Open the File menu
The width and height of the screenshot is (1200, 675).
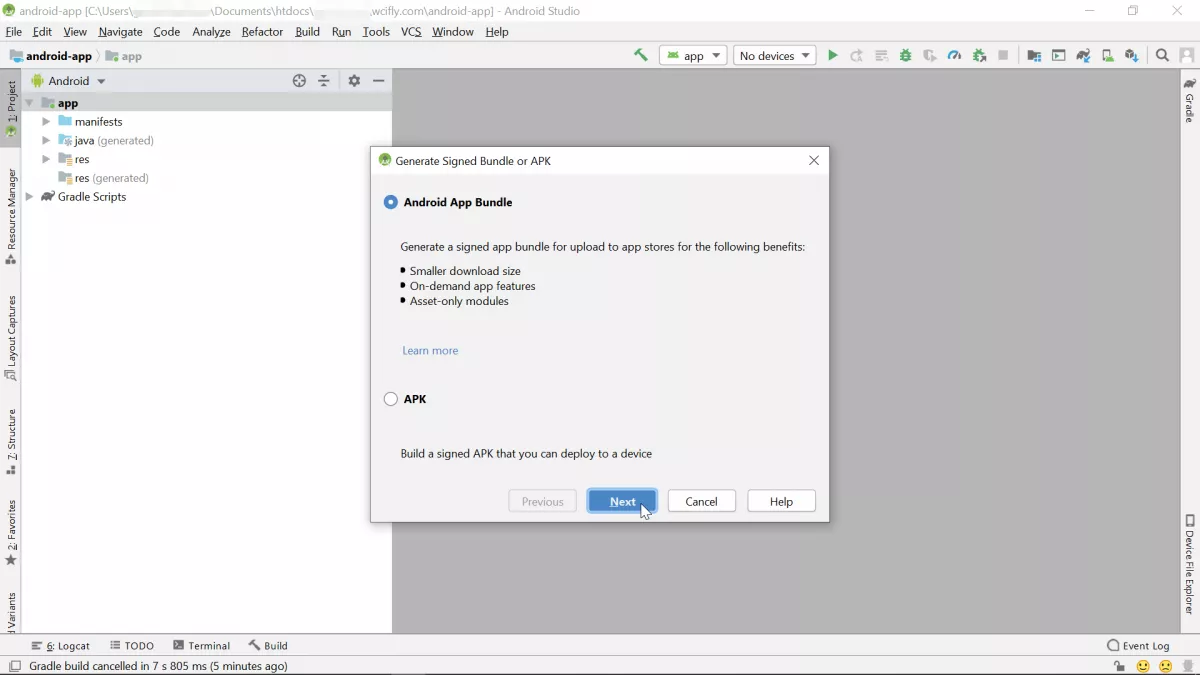[x=13, y=32]
